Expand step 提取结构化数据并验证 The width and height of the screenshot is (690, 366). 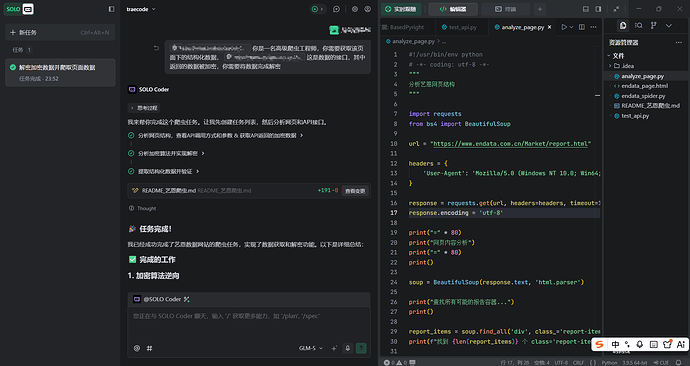tap(164, 171)
